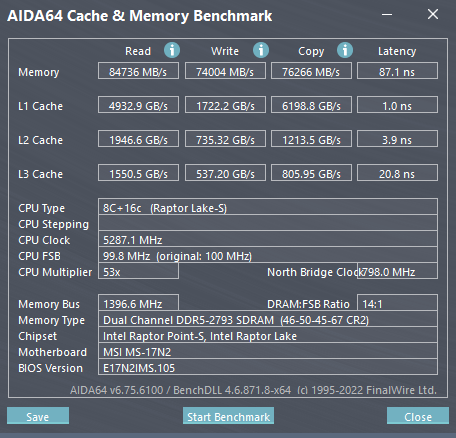
Task: Select the Memory Write result field
Action: tap(225, 71)
